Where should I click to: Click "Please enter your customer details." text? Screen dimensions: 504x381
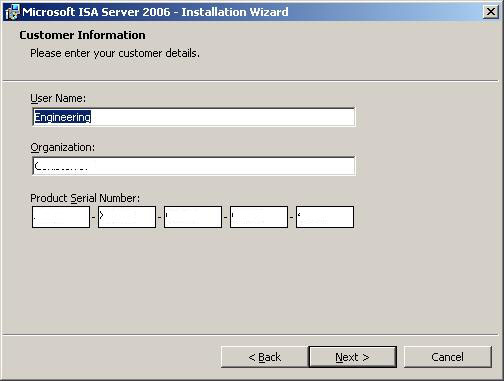tap(115, 53)
